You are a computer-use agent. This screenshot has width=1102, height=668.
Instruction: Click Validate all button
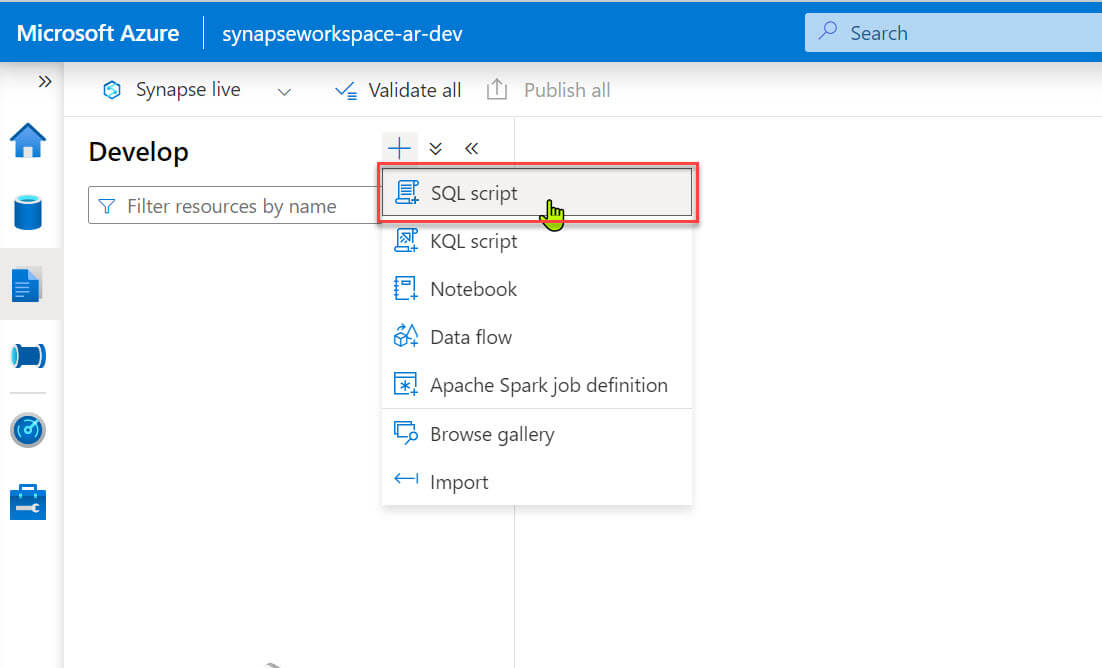pyautogui.click(x=398, y=91)
